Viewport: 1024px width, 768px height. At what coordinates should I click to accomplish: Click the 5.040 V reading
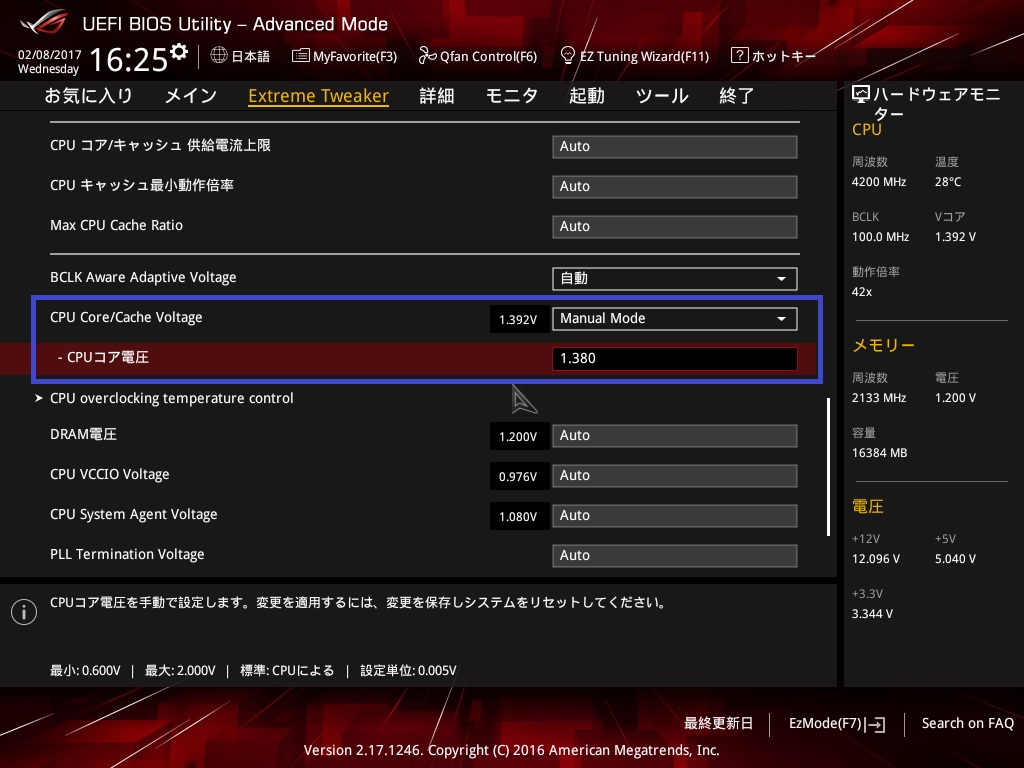click(x=955, y=559)
